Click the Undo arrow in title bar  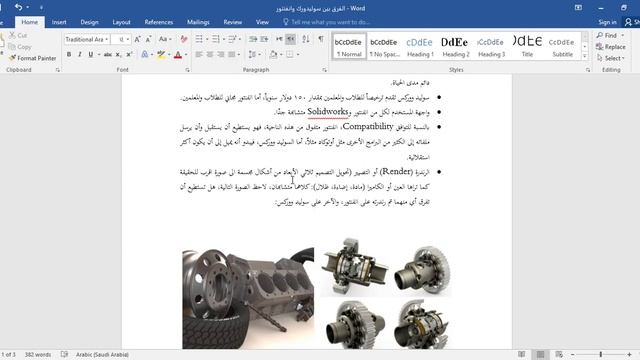(18, 7)
